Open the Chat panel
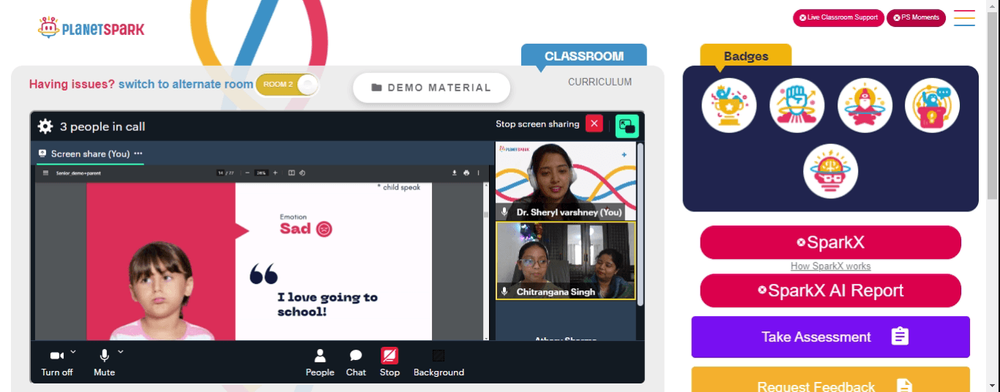The image size is (1000, 392). point(356,362)
